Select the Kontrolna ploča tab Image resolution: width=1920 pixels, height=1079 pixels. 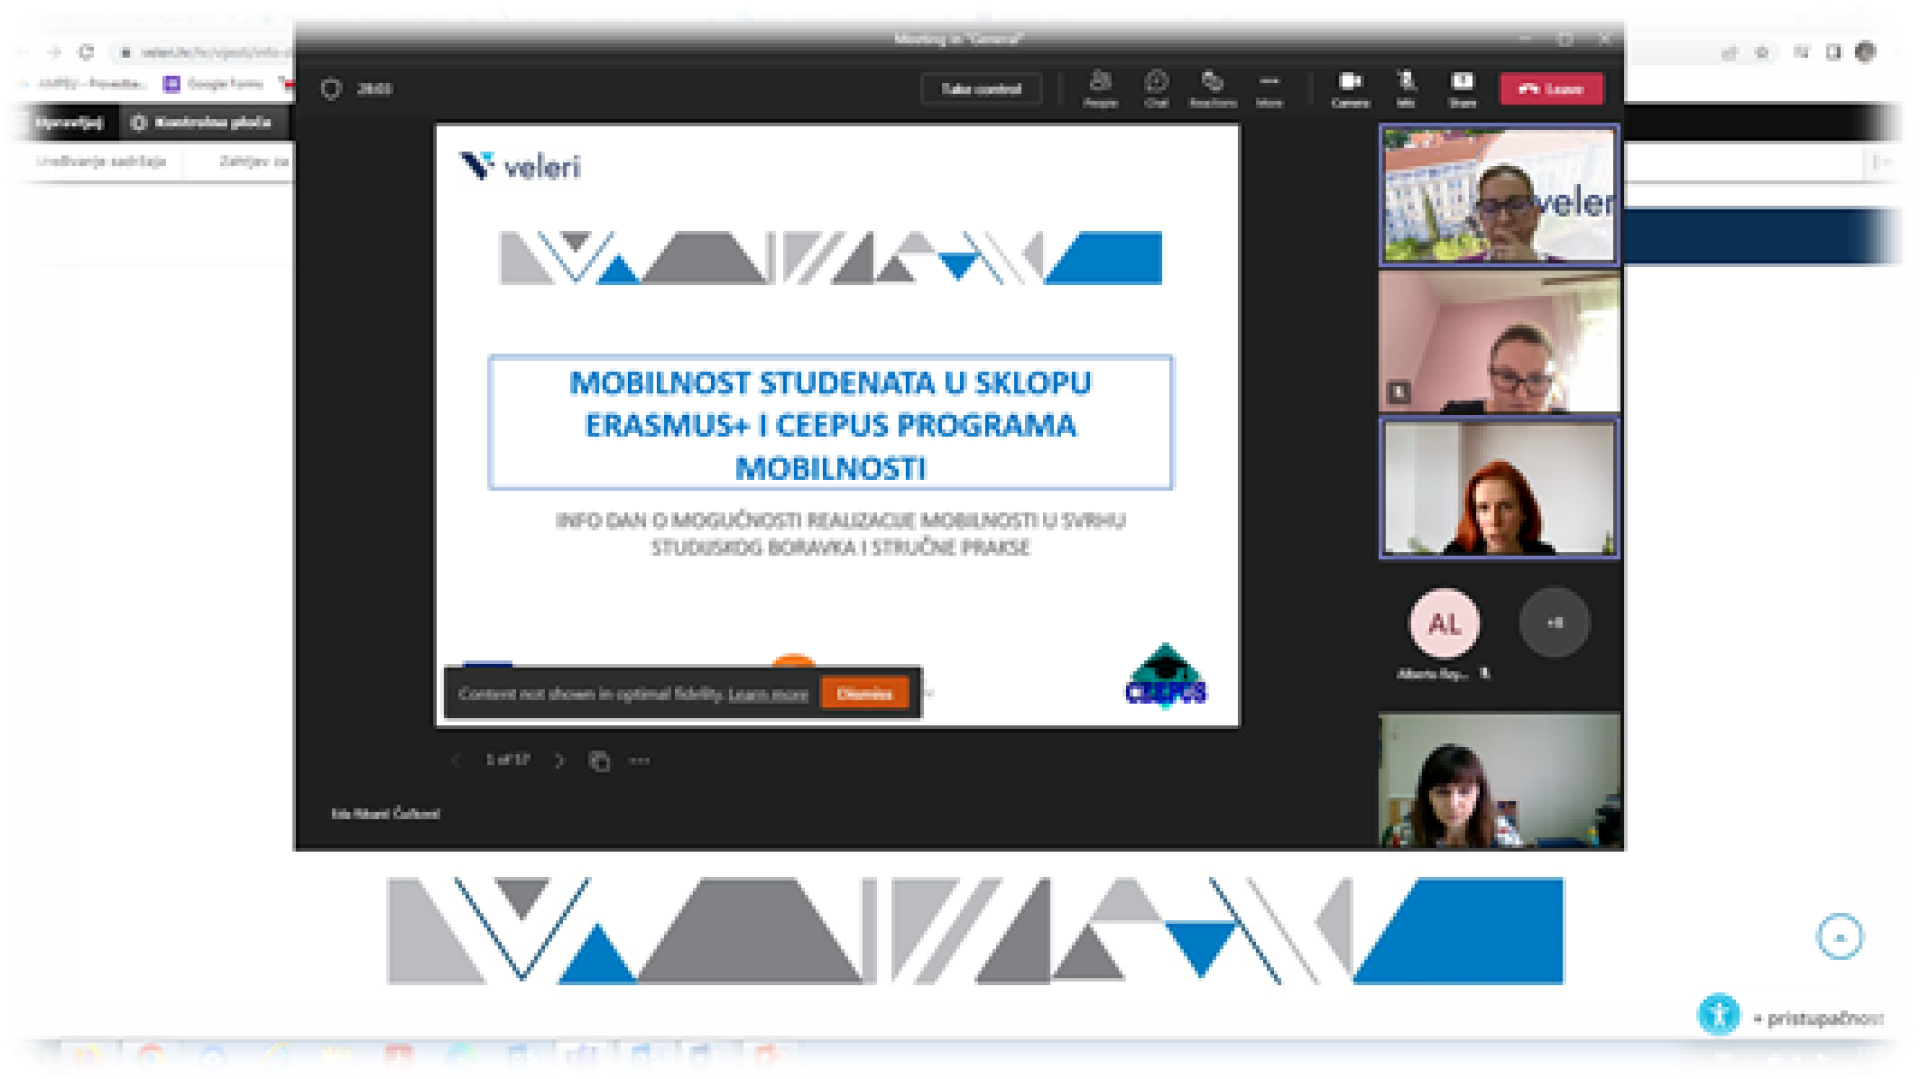point(203,122)
